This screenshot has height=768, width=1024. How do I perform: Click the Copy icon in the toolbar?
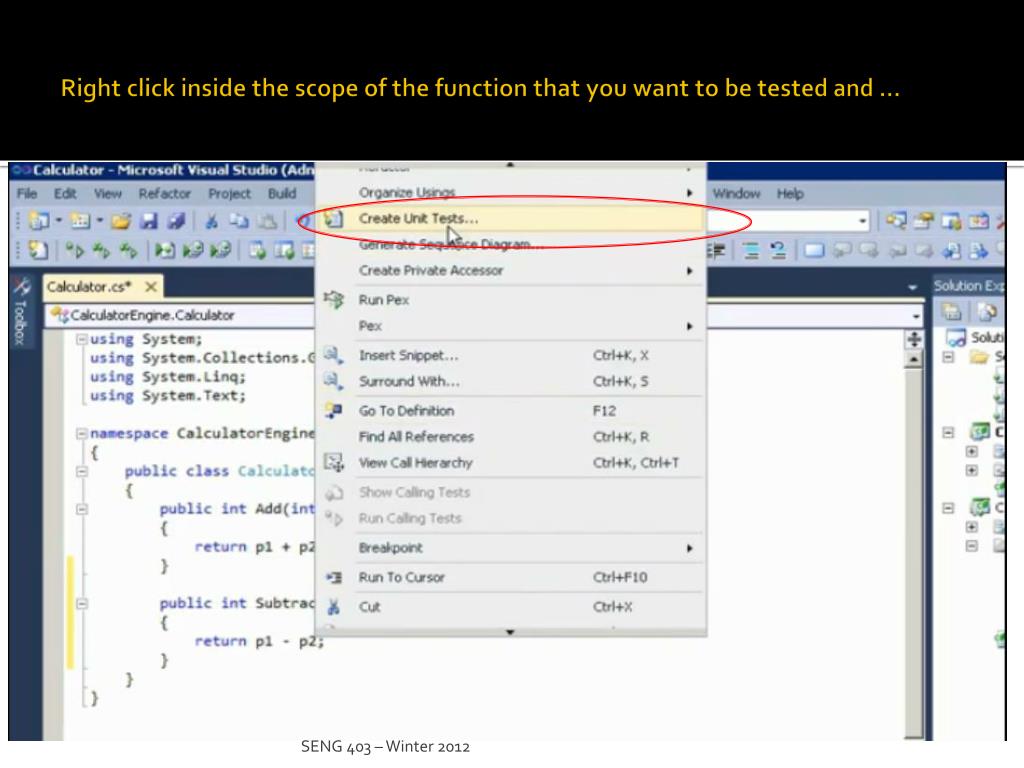[239, 221]
